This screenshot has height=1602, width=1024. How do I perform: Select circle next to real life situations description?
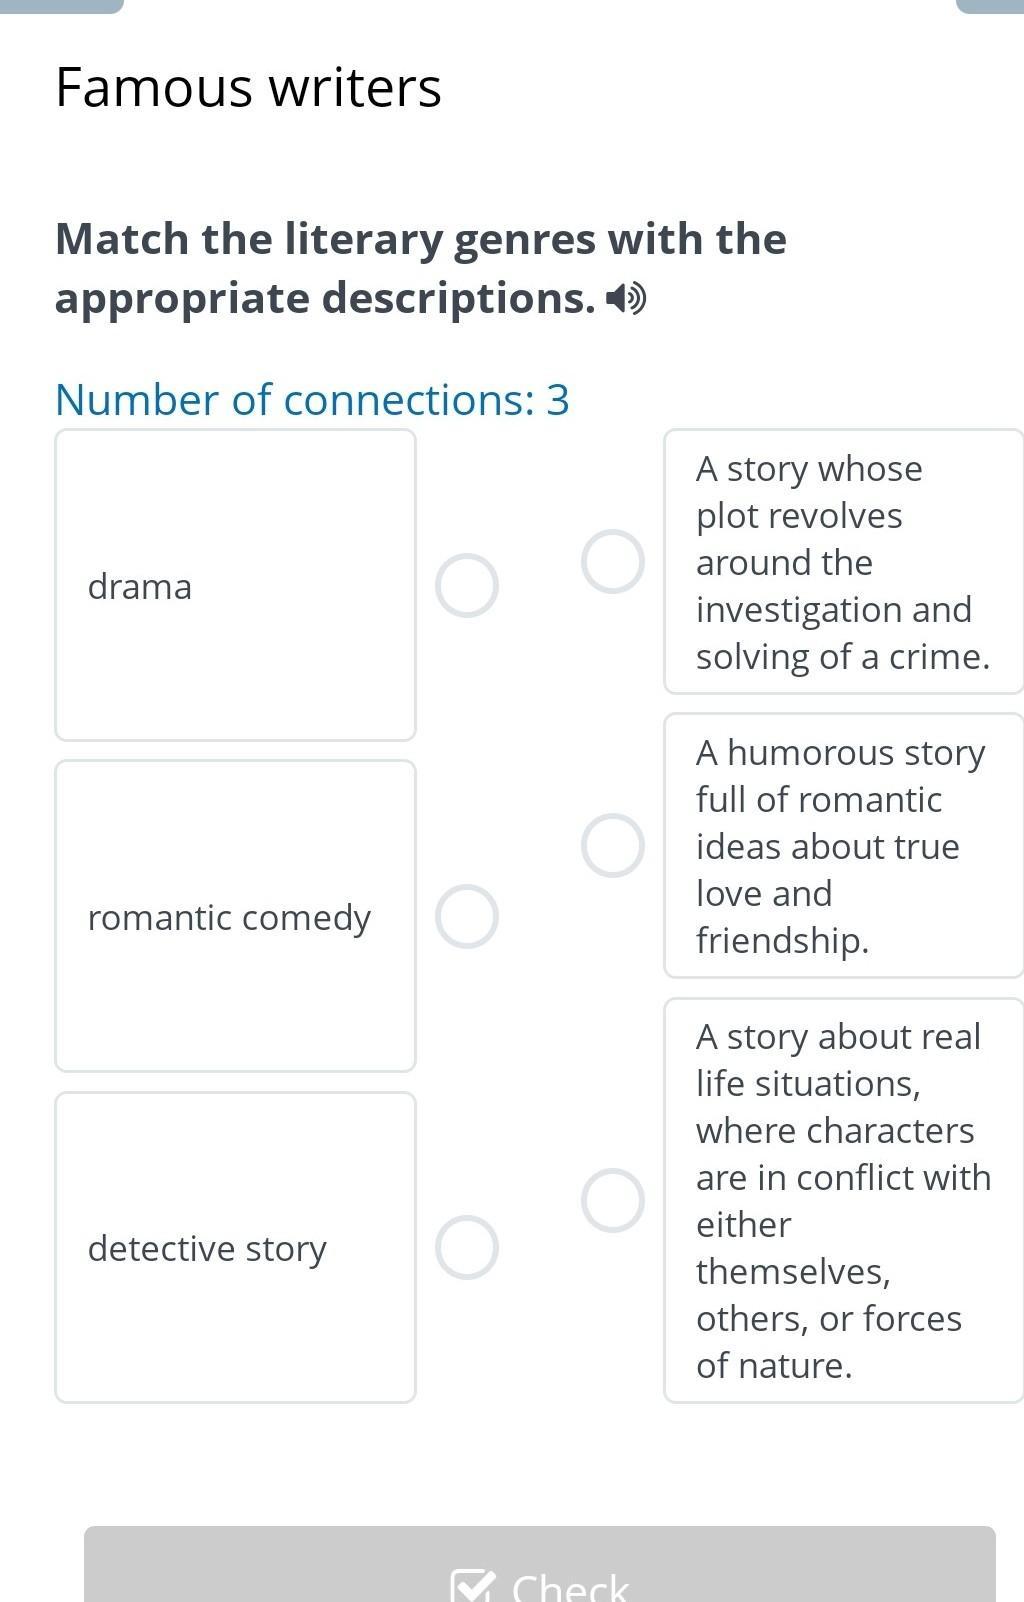click(612, 1201)
